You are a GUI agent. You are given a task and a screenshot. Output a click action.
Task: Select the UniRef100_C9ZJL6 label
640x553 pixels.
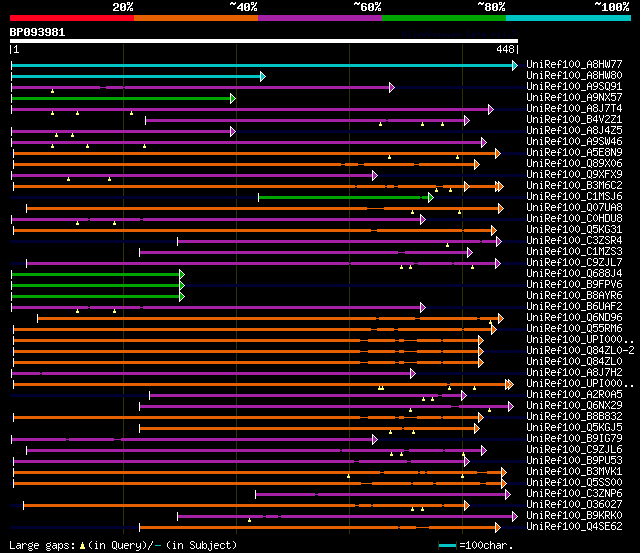click(574, 450)
